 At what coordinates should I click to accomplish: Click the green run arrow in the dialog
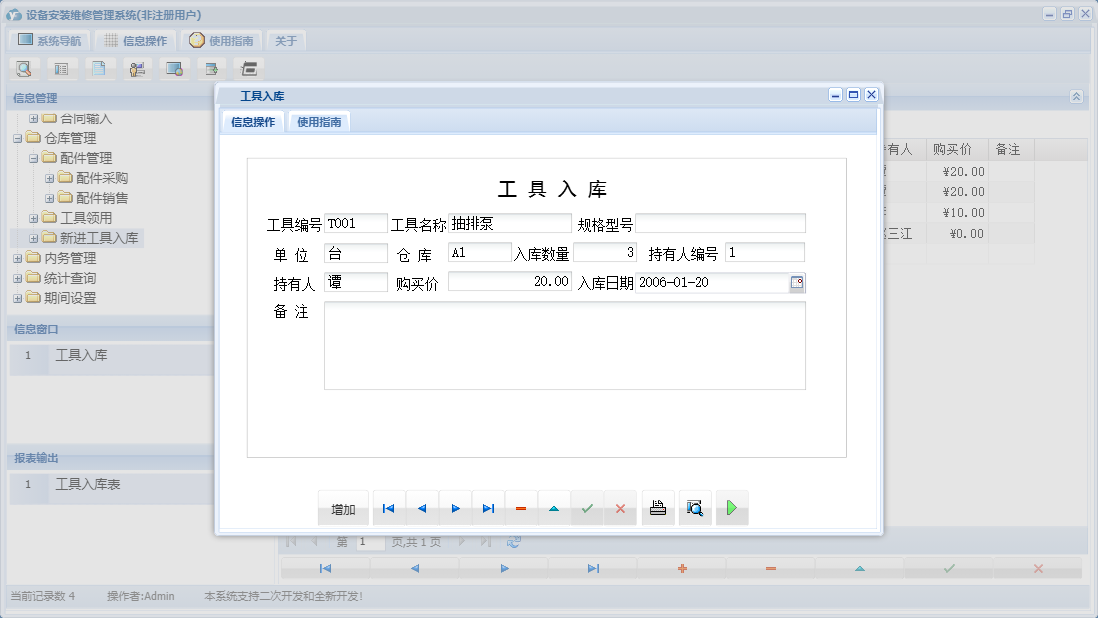tap(731, 508)
